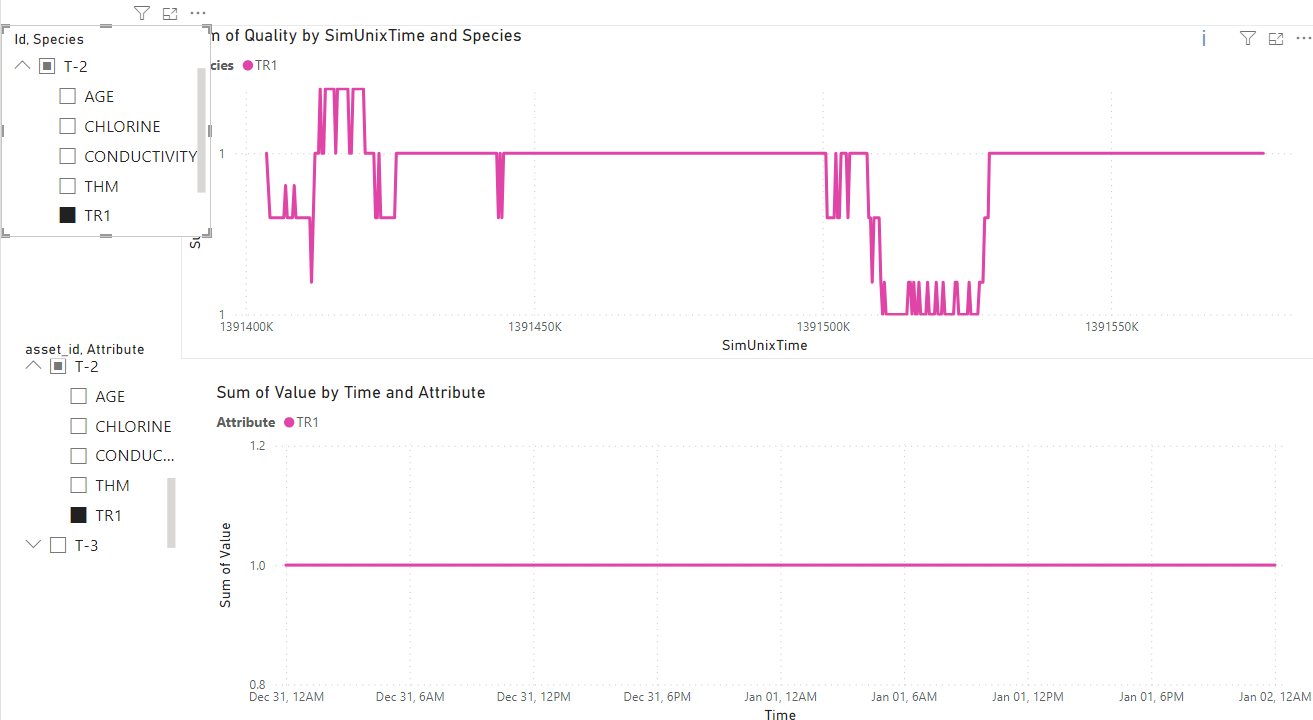The height and width of the screenshot is (720, 1313).
Task: Open filter icon on slicer header
Action: (141, 13)
